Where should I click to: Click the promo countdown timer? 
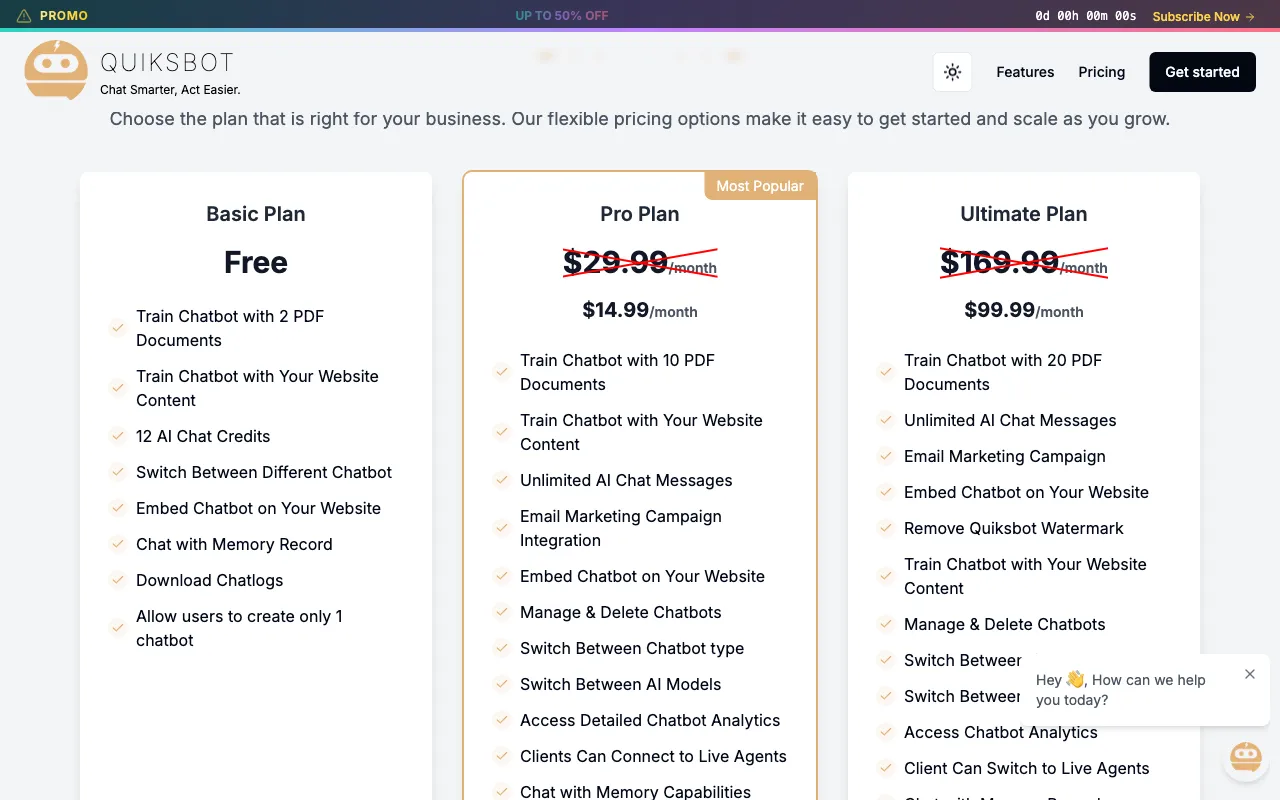pos(1085,16)
